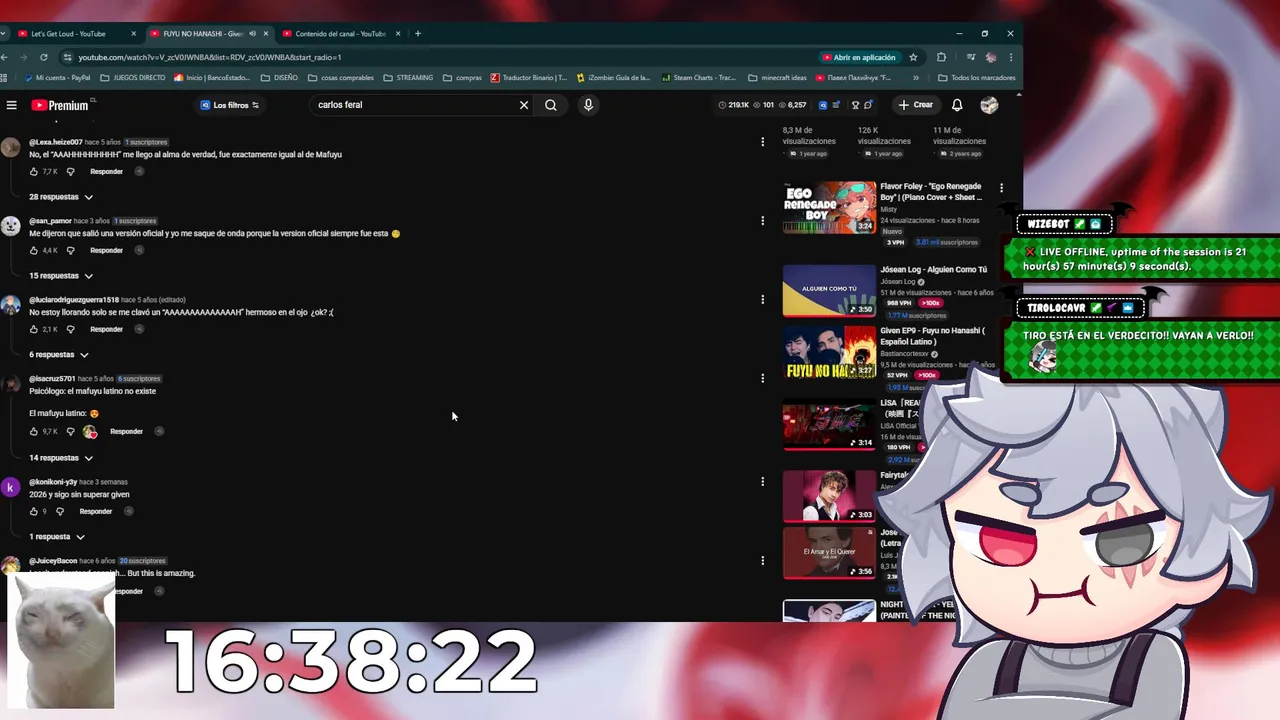Reply to @san_pamor with Responder
The image size is (1280, 720).
[x=106, y=250]
